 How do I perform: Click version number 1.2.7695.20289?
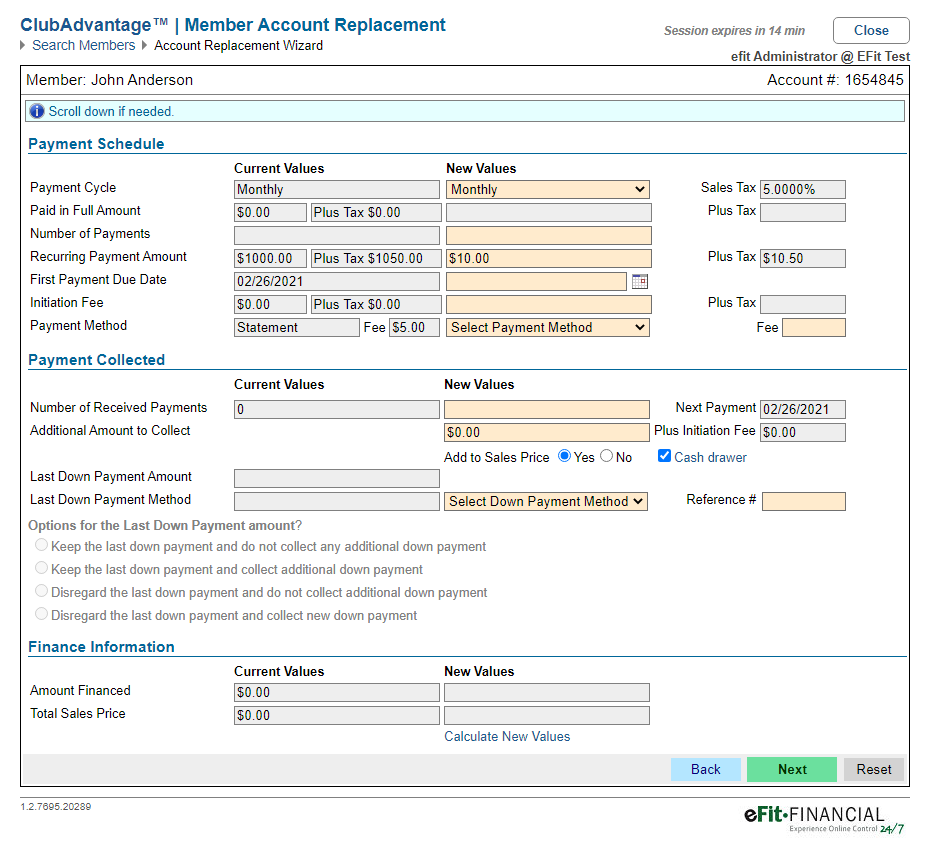click(x=56, y=807)
